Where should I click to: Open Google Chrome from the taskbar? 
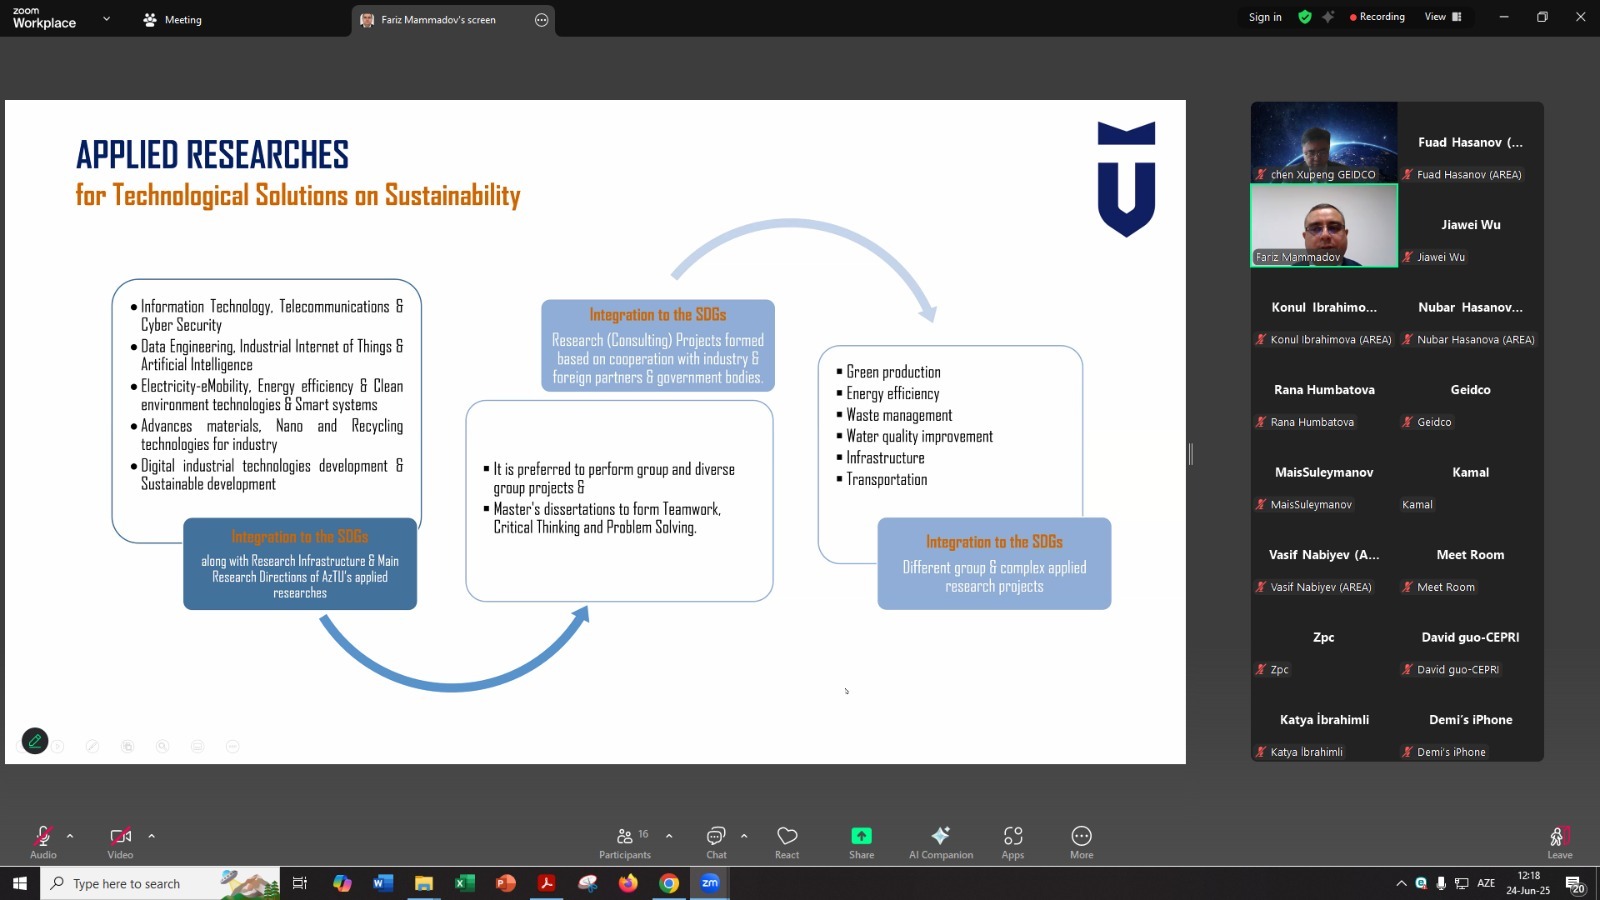[x=669, y=883]
